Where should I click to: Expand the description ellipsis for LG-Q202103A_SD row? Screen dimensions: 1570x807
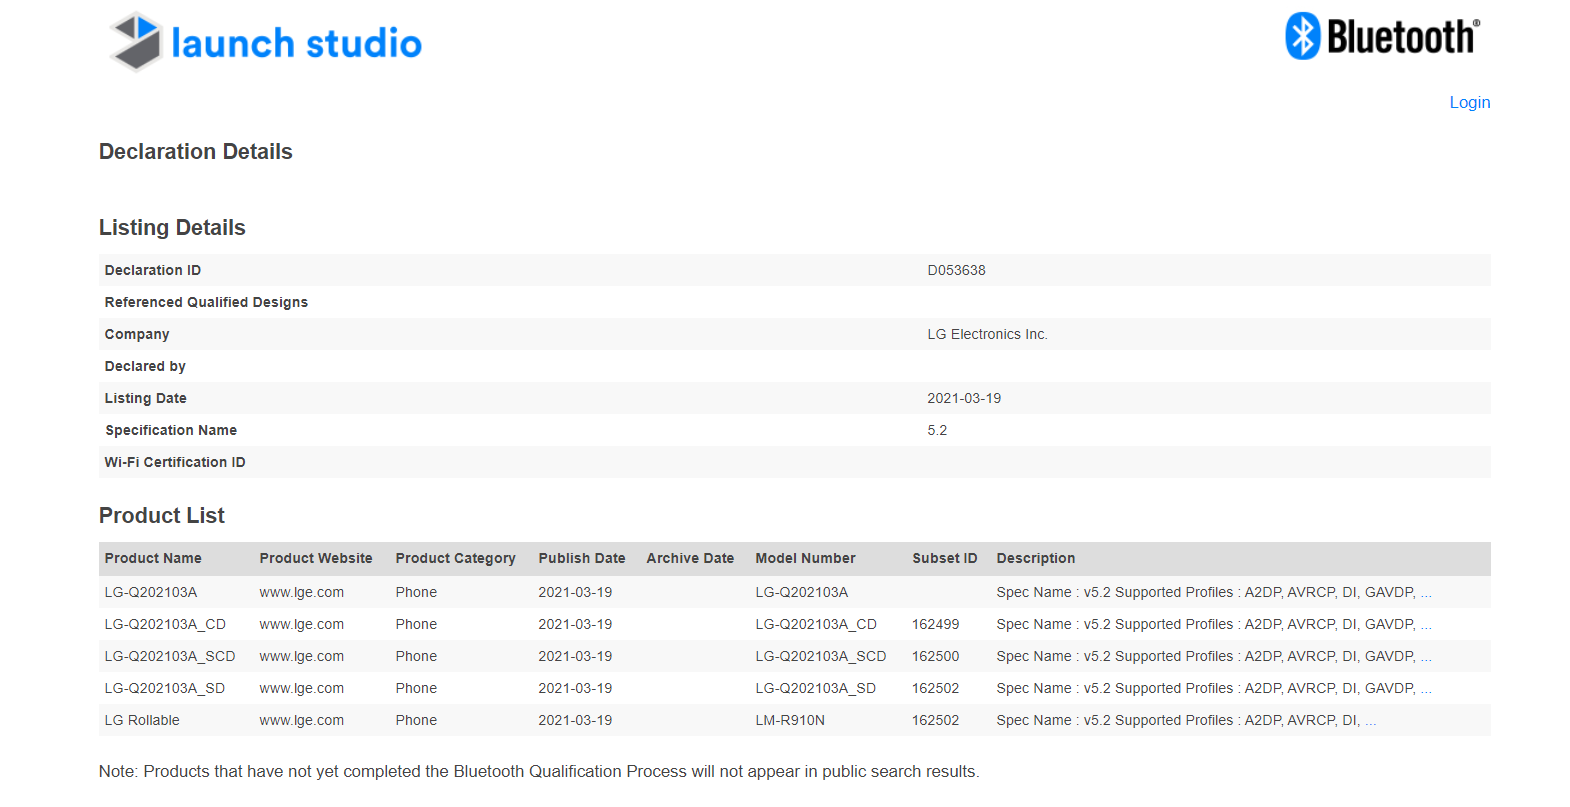click(x=1426, y=689)
